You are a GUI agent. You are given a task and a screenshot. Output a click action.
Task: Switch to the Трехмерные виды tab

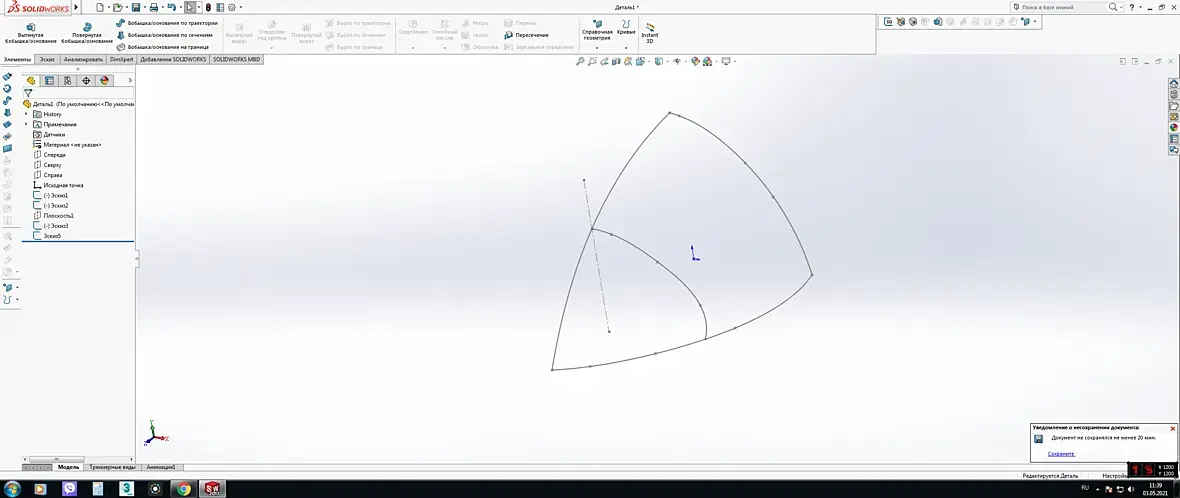tap(113, 467)
